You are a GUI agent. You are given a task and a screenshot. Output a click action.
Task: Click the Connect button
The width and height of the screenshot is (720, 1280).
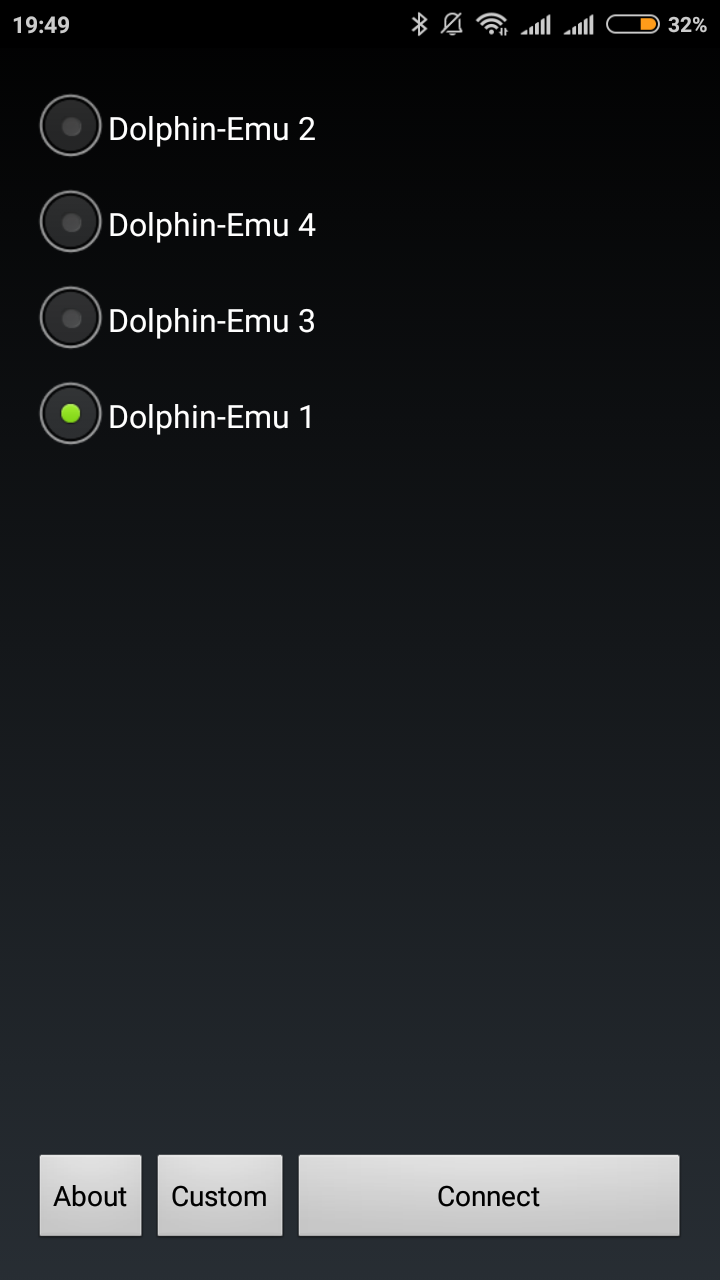coord(488,1196)
